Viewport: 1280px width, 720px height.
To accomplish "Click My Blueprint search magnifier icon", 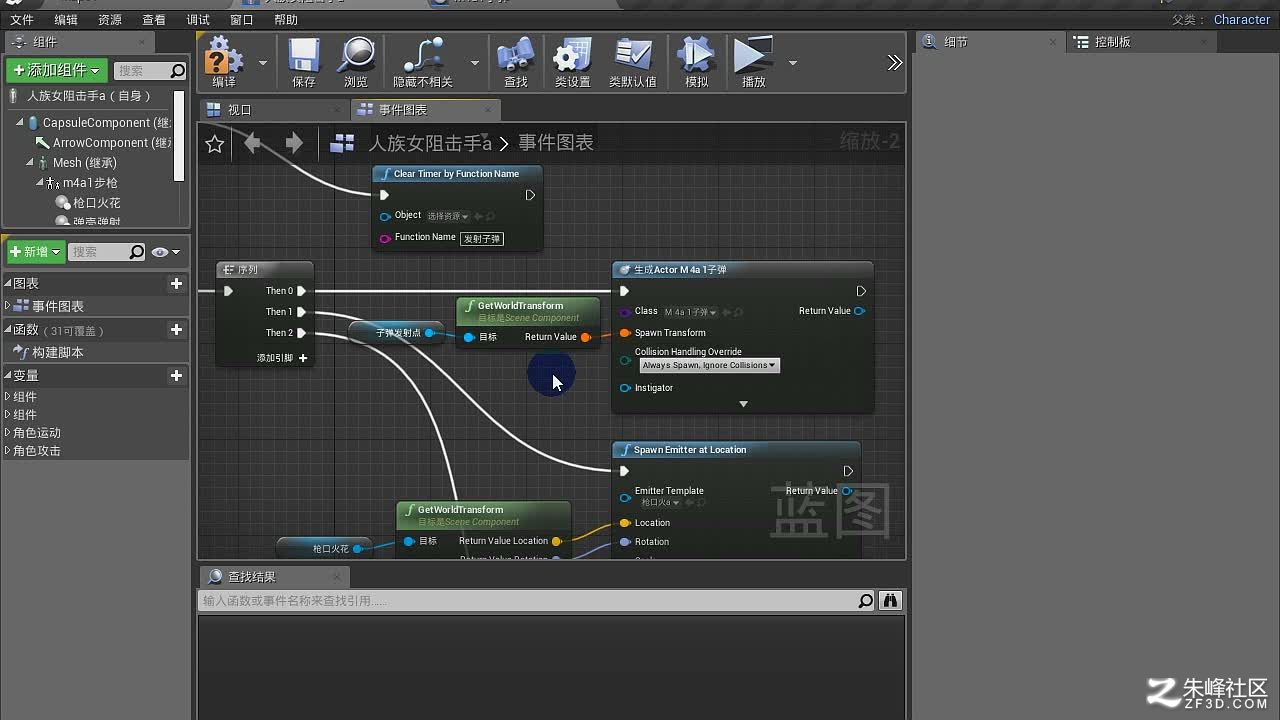I will [137, 252].
